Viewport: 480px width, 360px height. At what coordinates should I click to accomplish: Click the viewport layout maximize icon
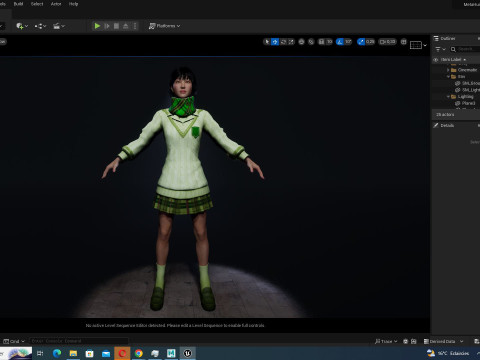[x=404, y=42]
